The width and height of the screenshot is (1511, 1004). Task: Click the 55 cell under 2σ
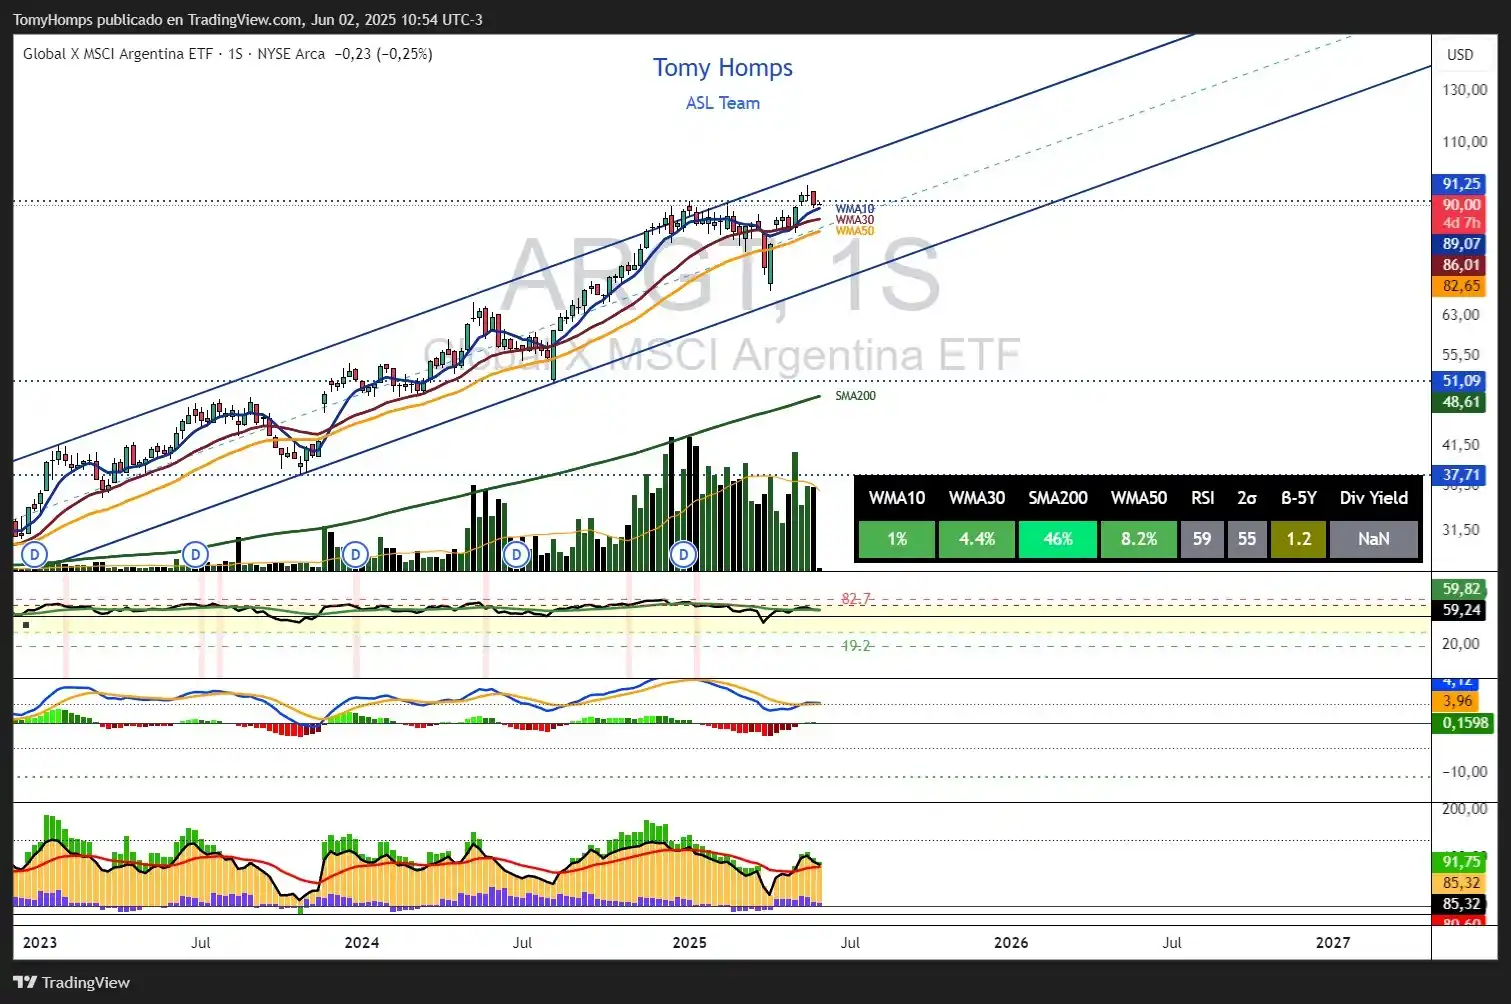tap(1247, 539)
